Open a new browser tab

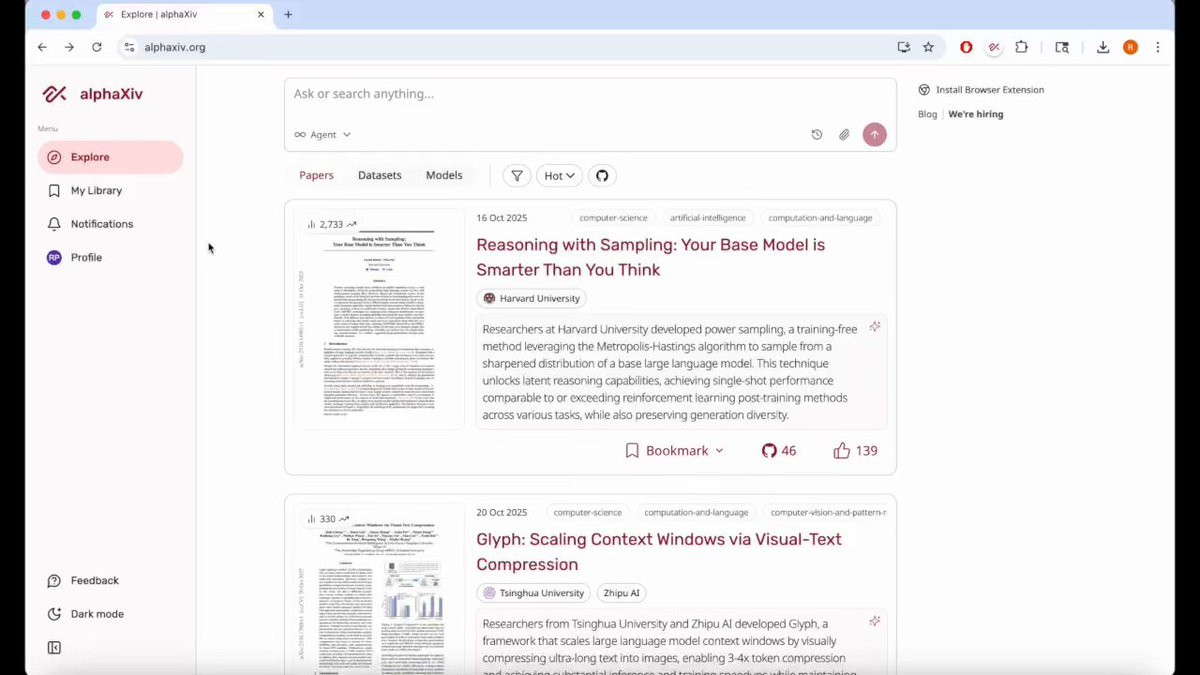pyautogui.click(x=288, y=14)
